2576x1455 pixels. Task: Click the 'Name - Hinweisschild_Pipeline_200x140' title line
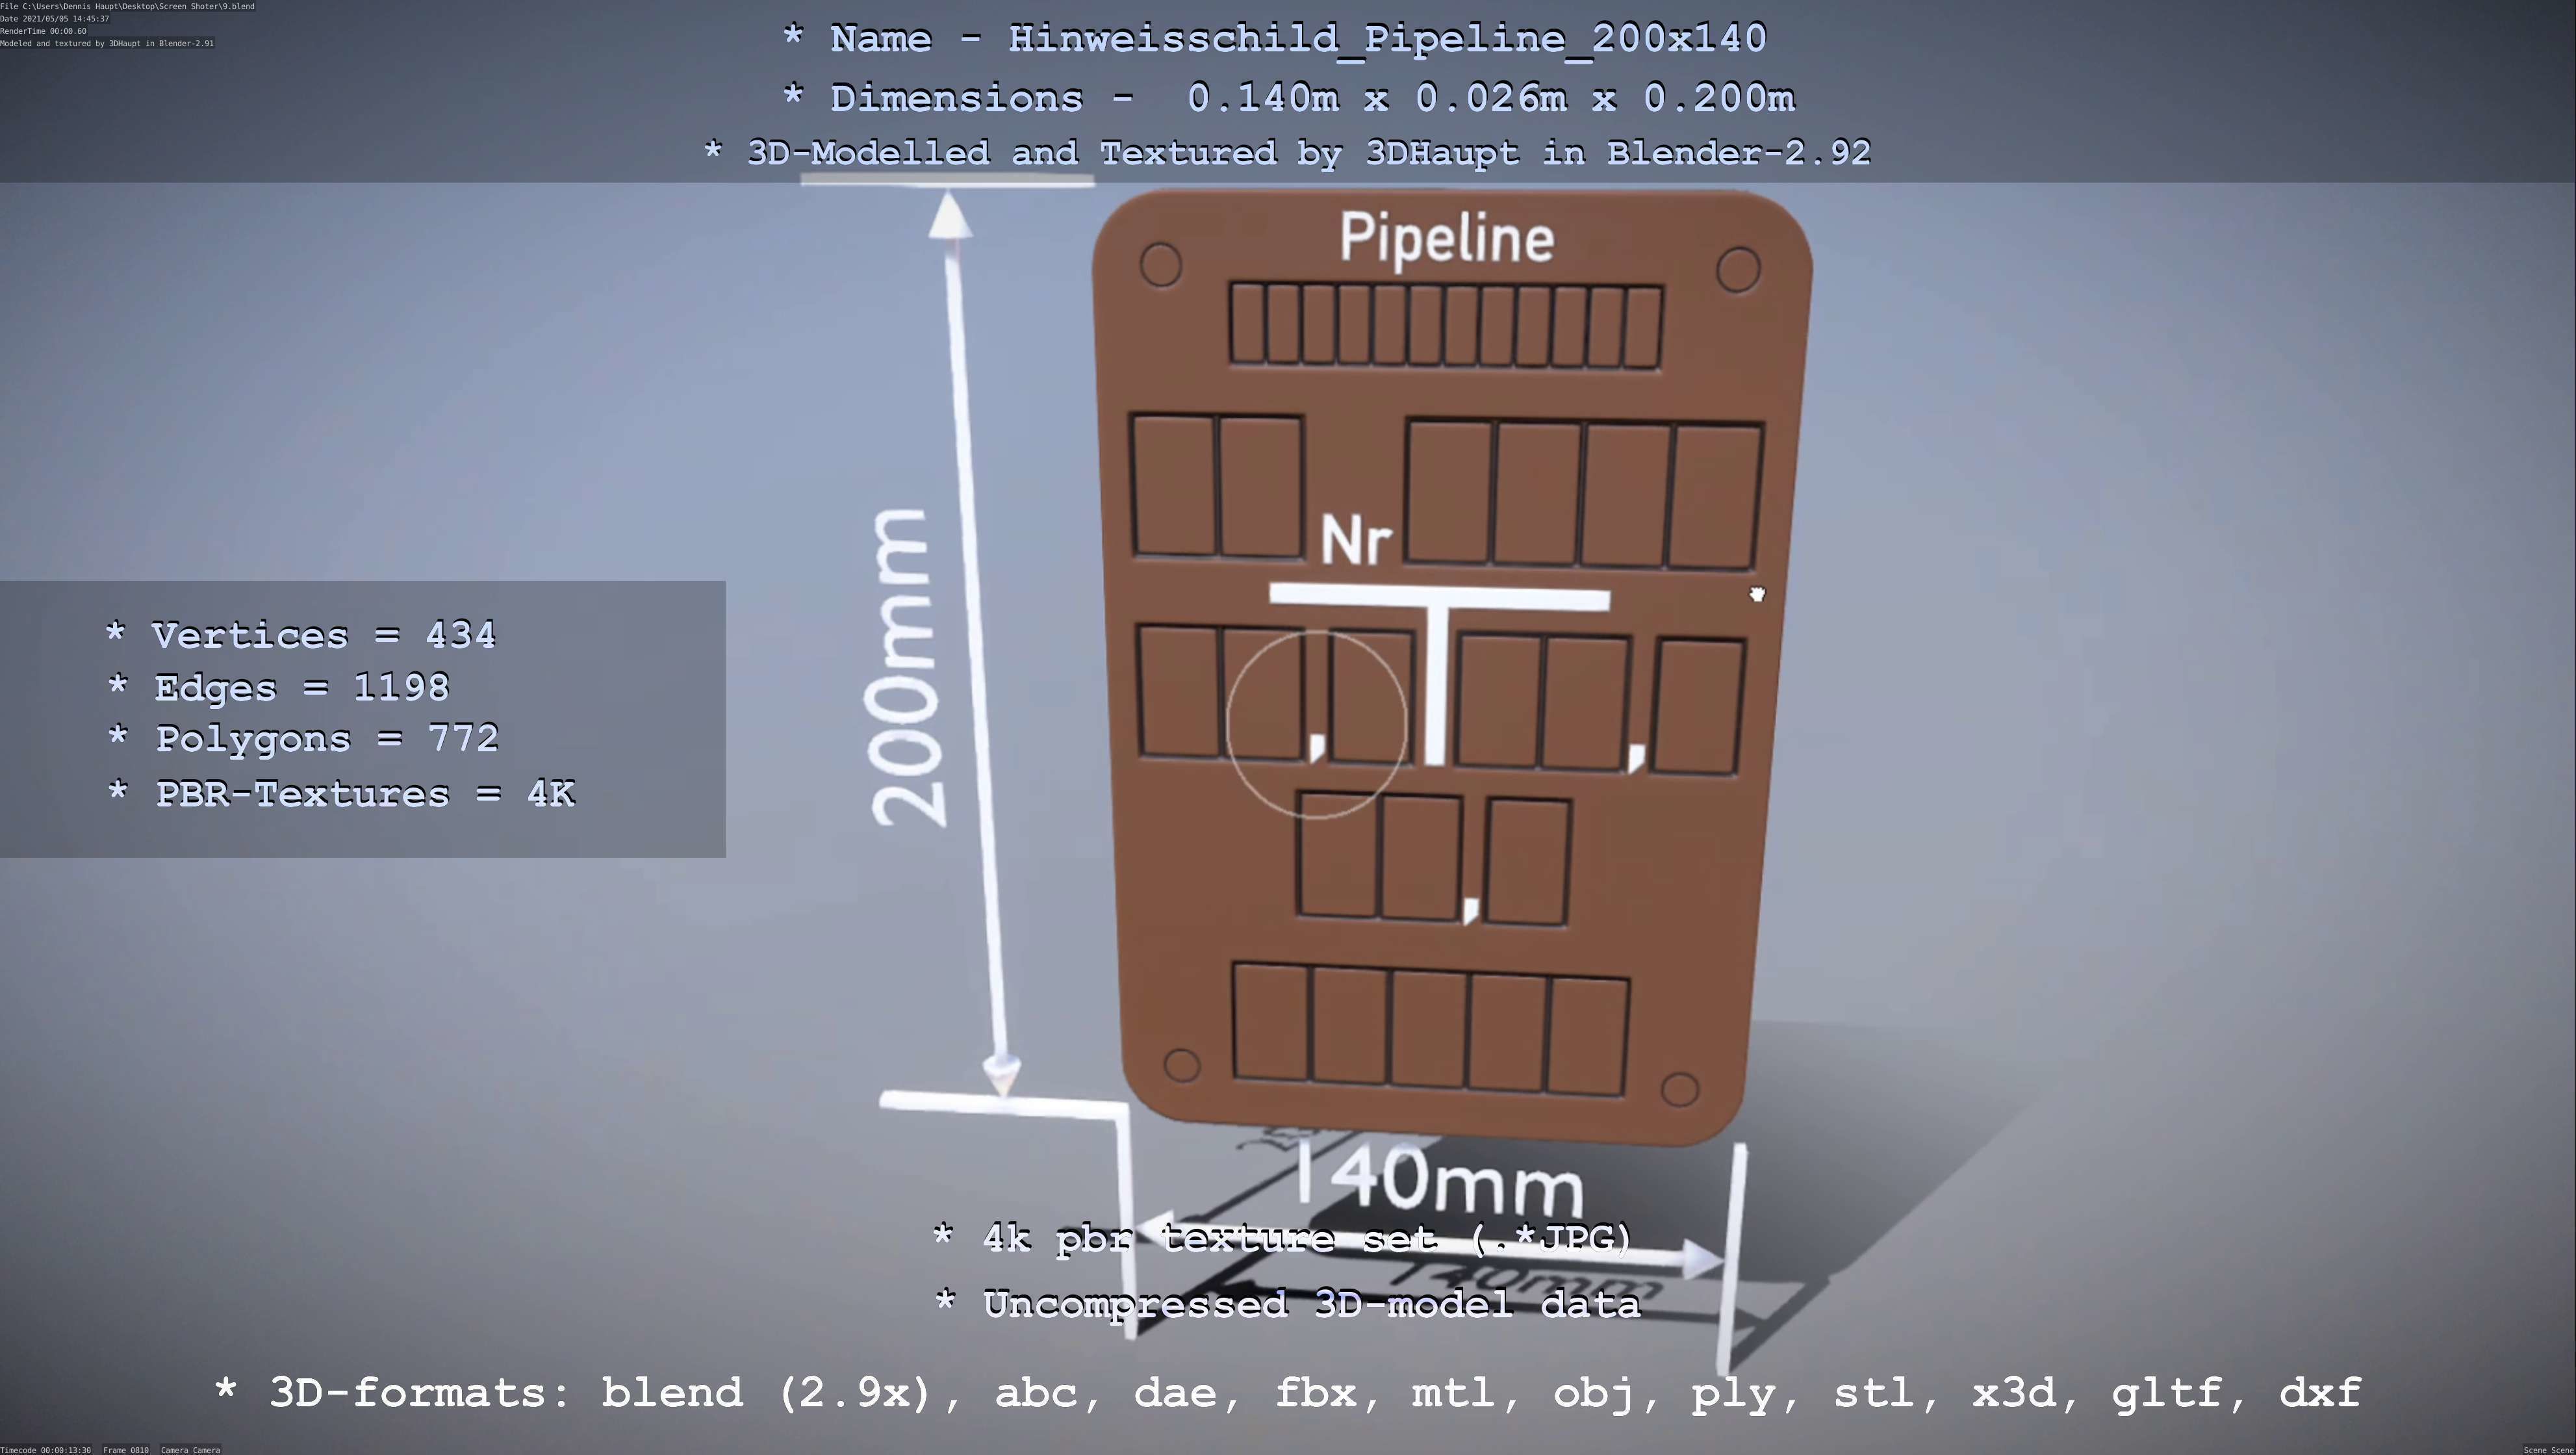tap(1275, 39)
